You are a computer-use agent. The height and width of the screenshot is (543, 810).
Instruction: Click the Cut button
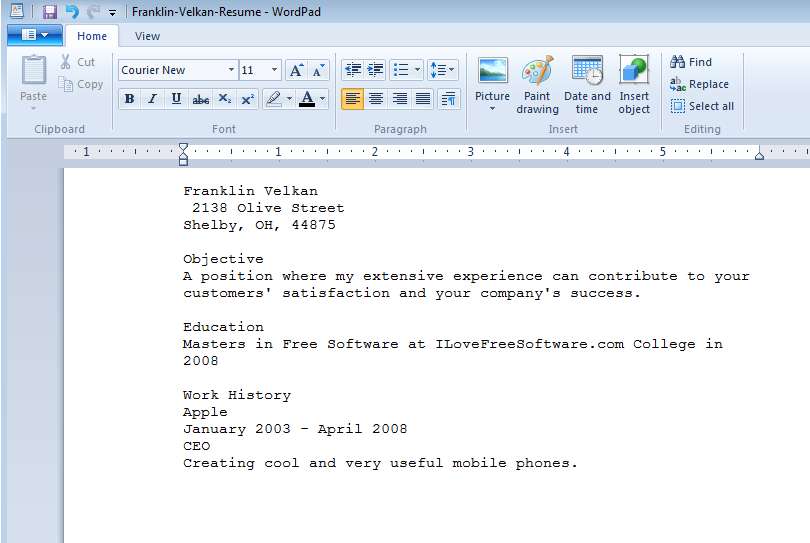78,62
